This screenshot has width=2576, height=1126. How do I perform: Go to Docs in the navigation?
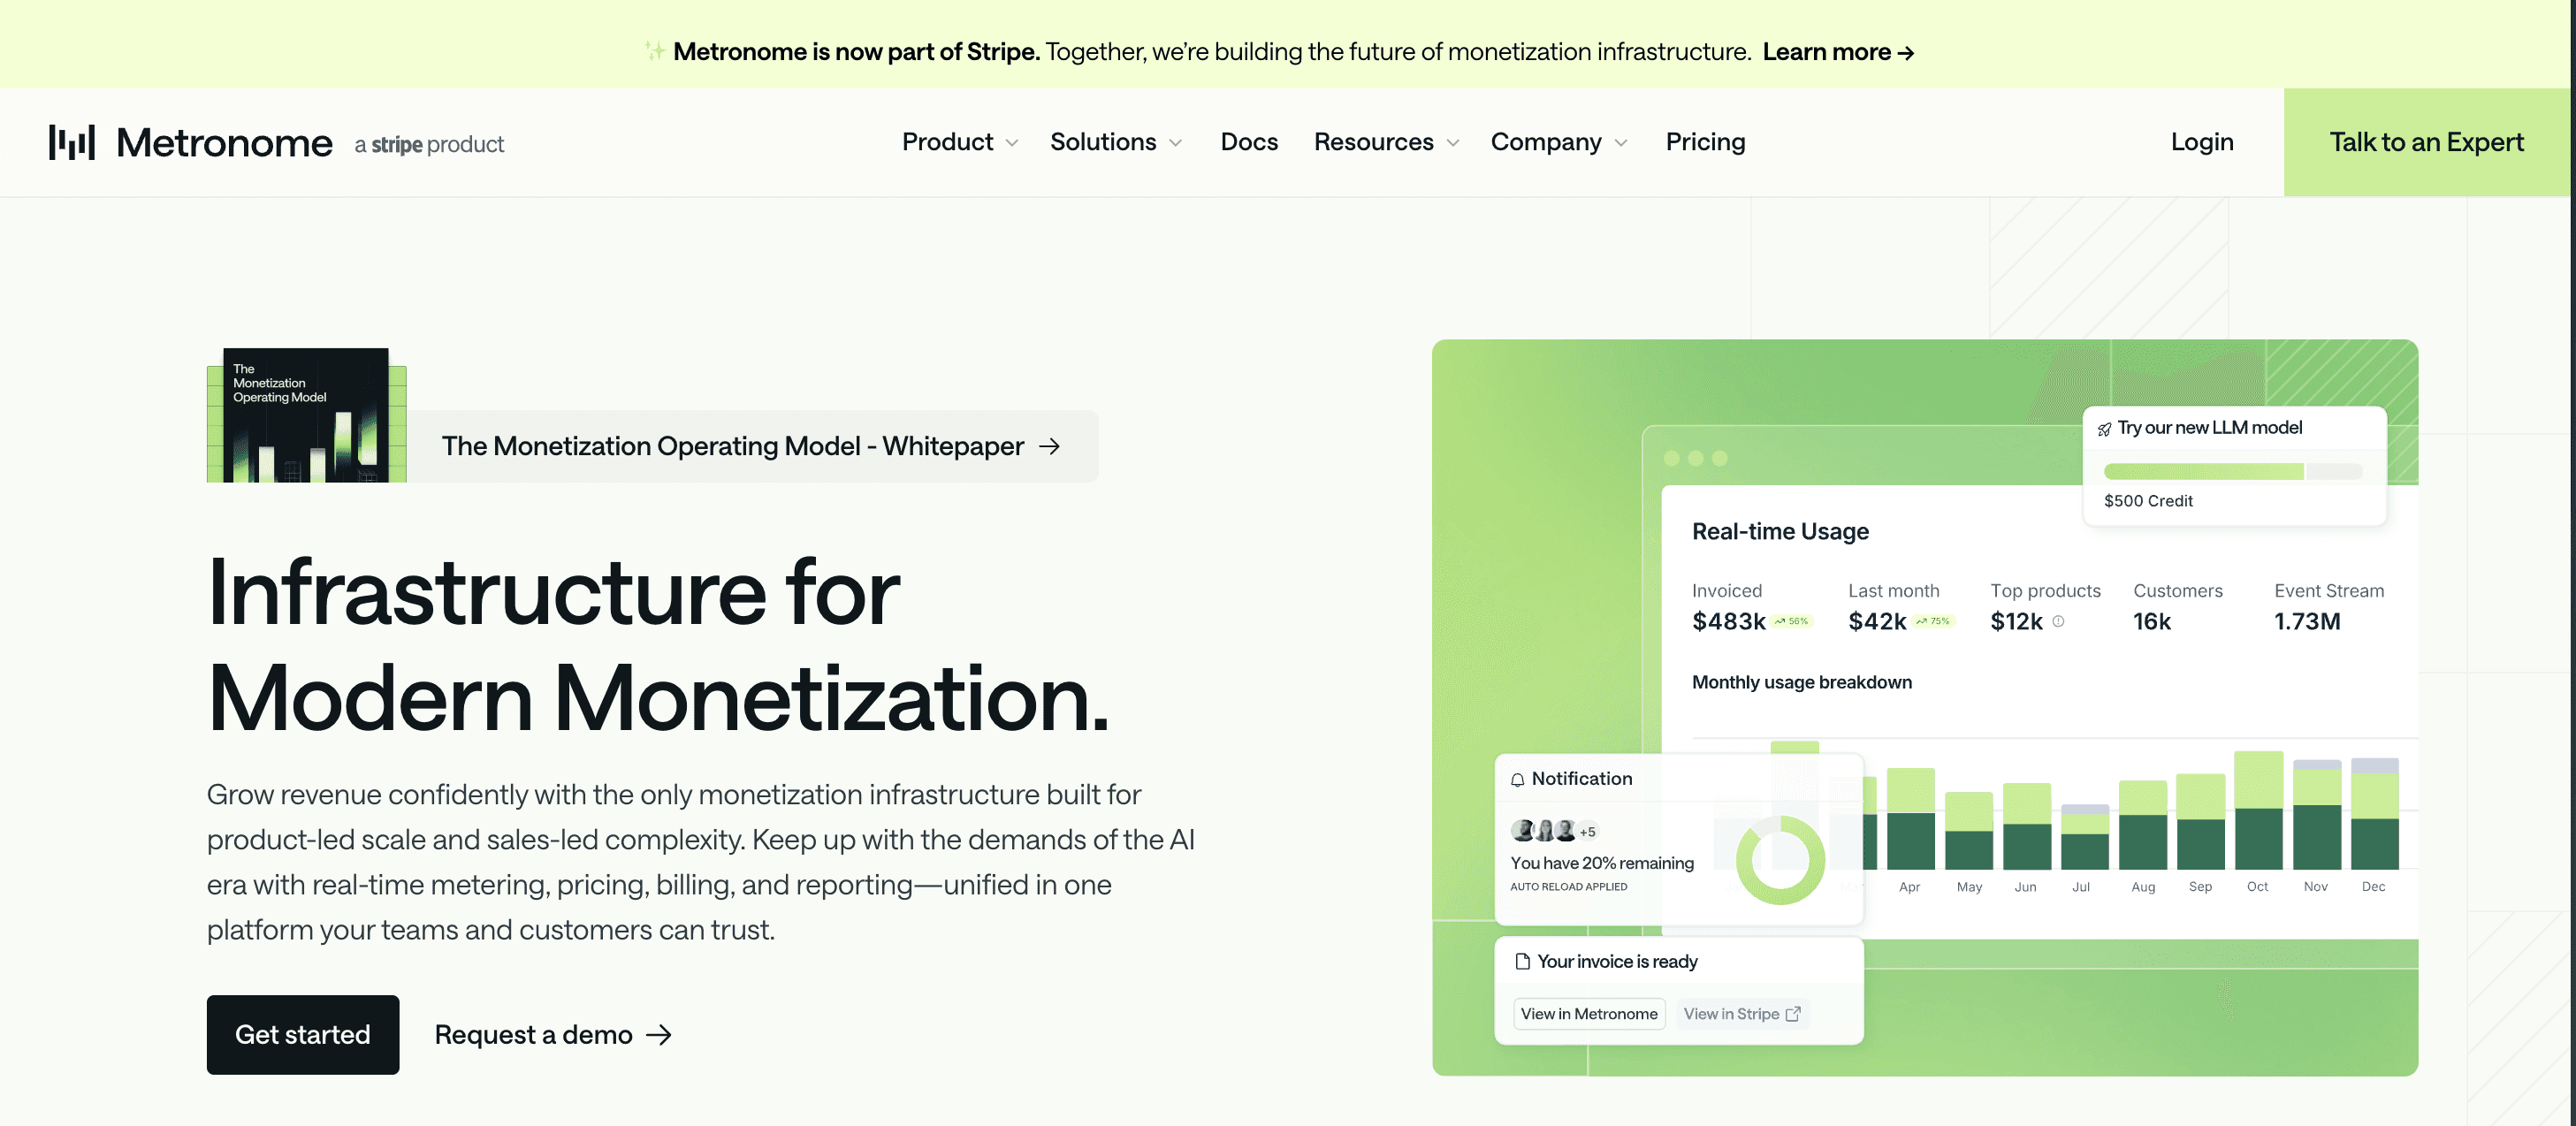pyautogui.click(x=1249, y=142)
